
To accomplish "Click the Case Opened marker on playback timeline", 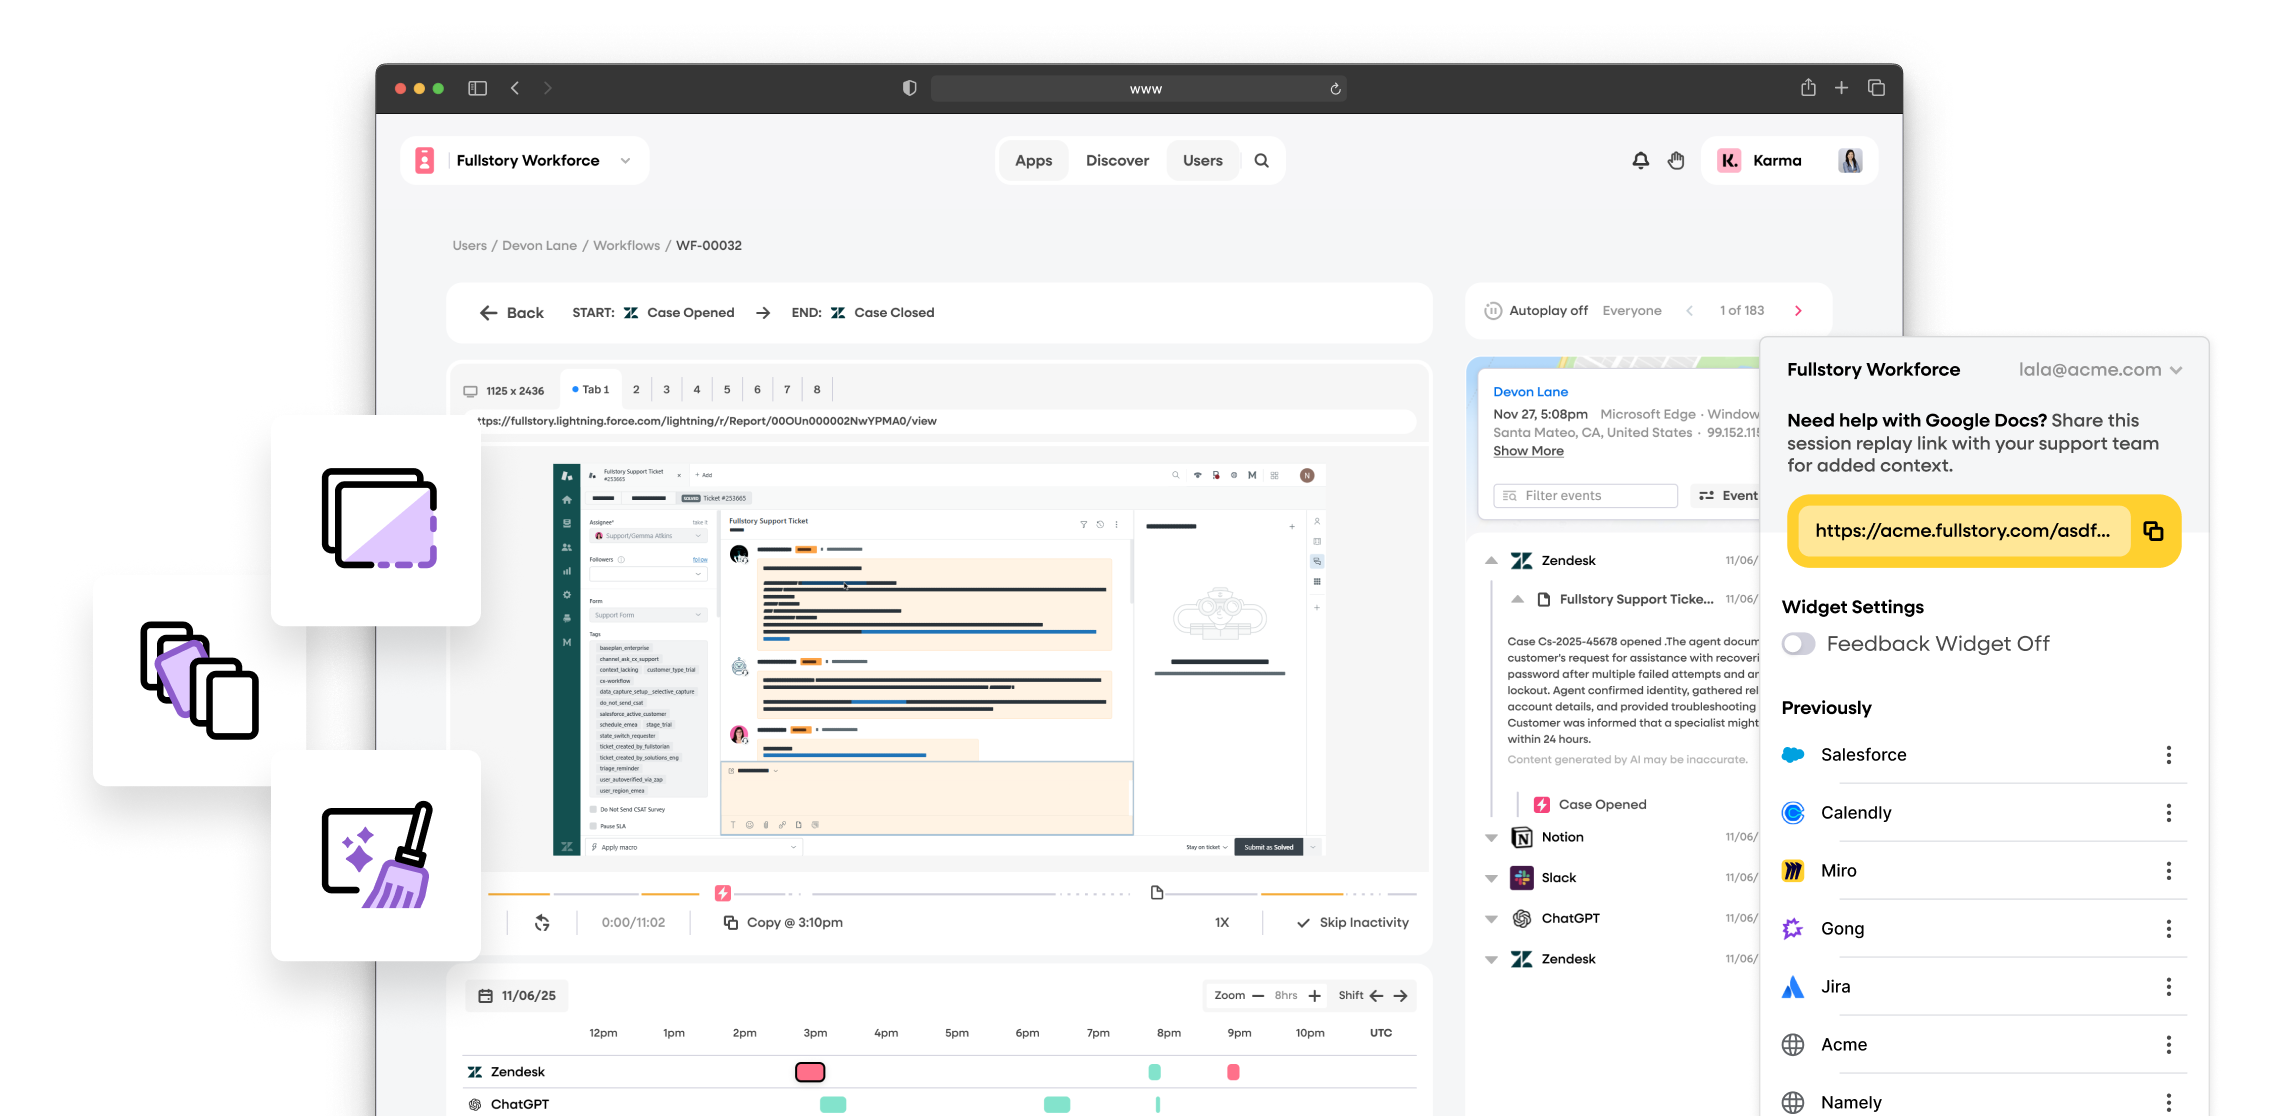I will pyautogui.click(x=723, y=893).
